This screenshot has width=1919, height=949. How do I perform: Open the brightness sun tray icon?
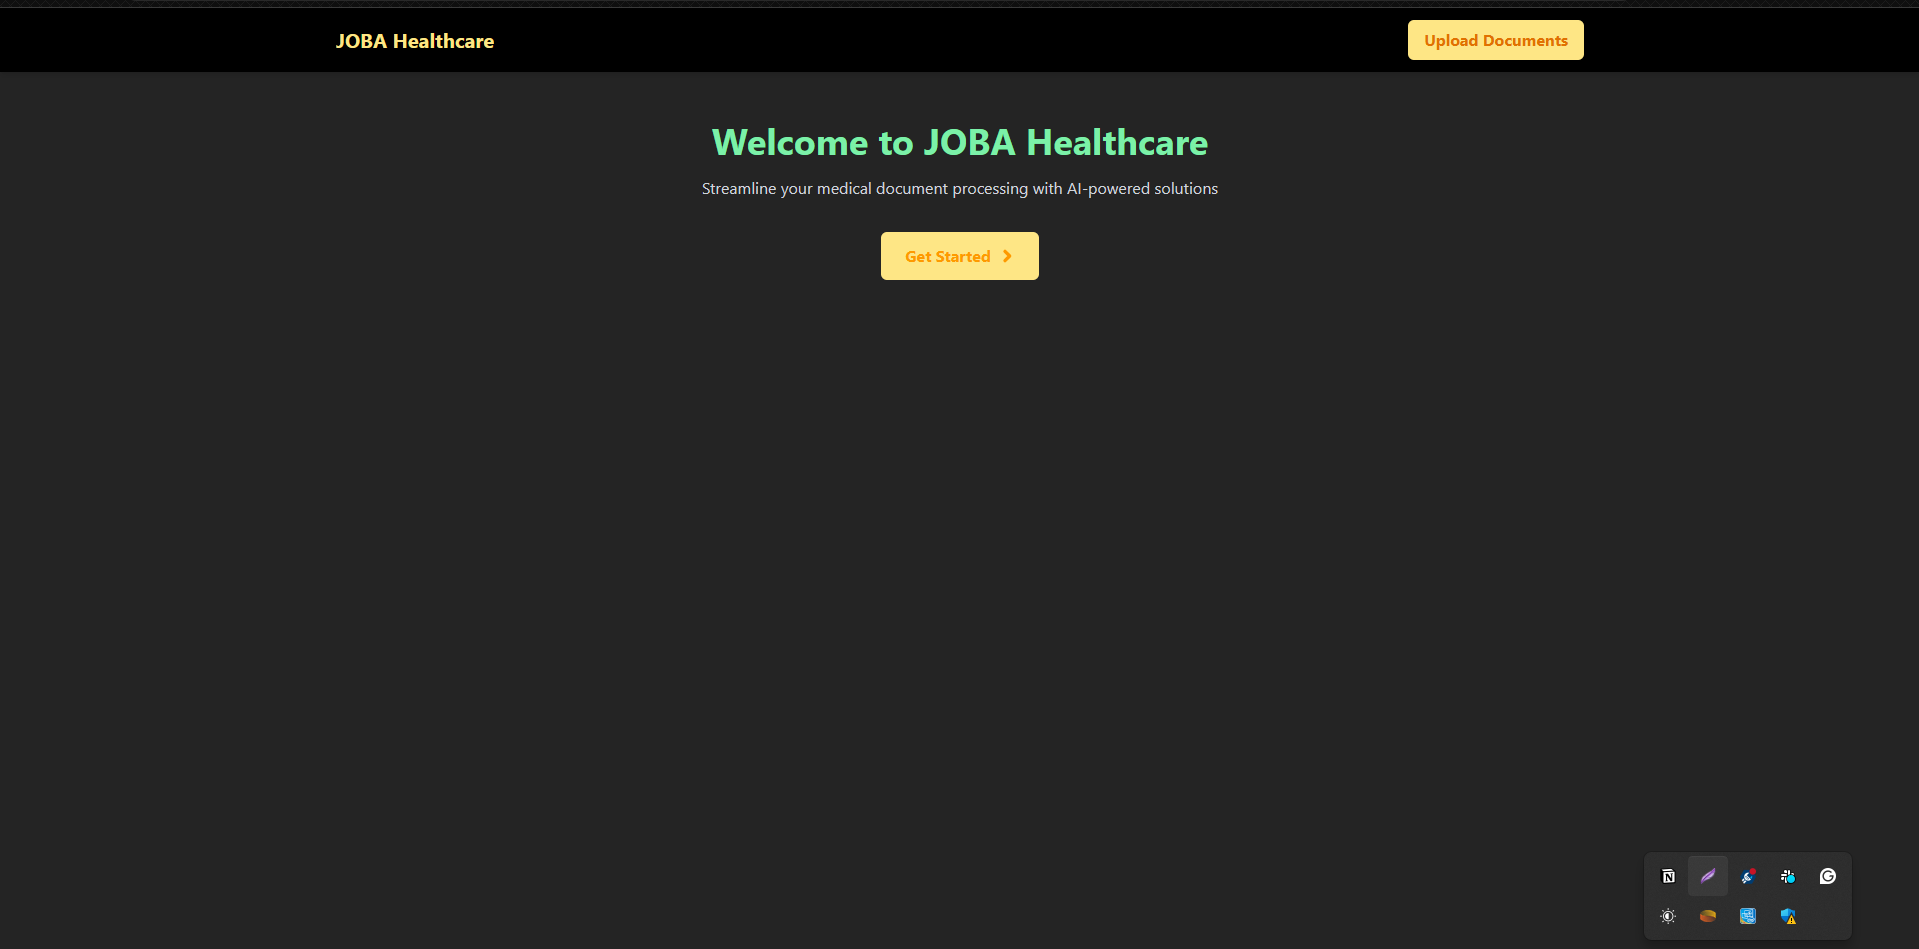[x=1668, y=916]
